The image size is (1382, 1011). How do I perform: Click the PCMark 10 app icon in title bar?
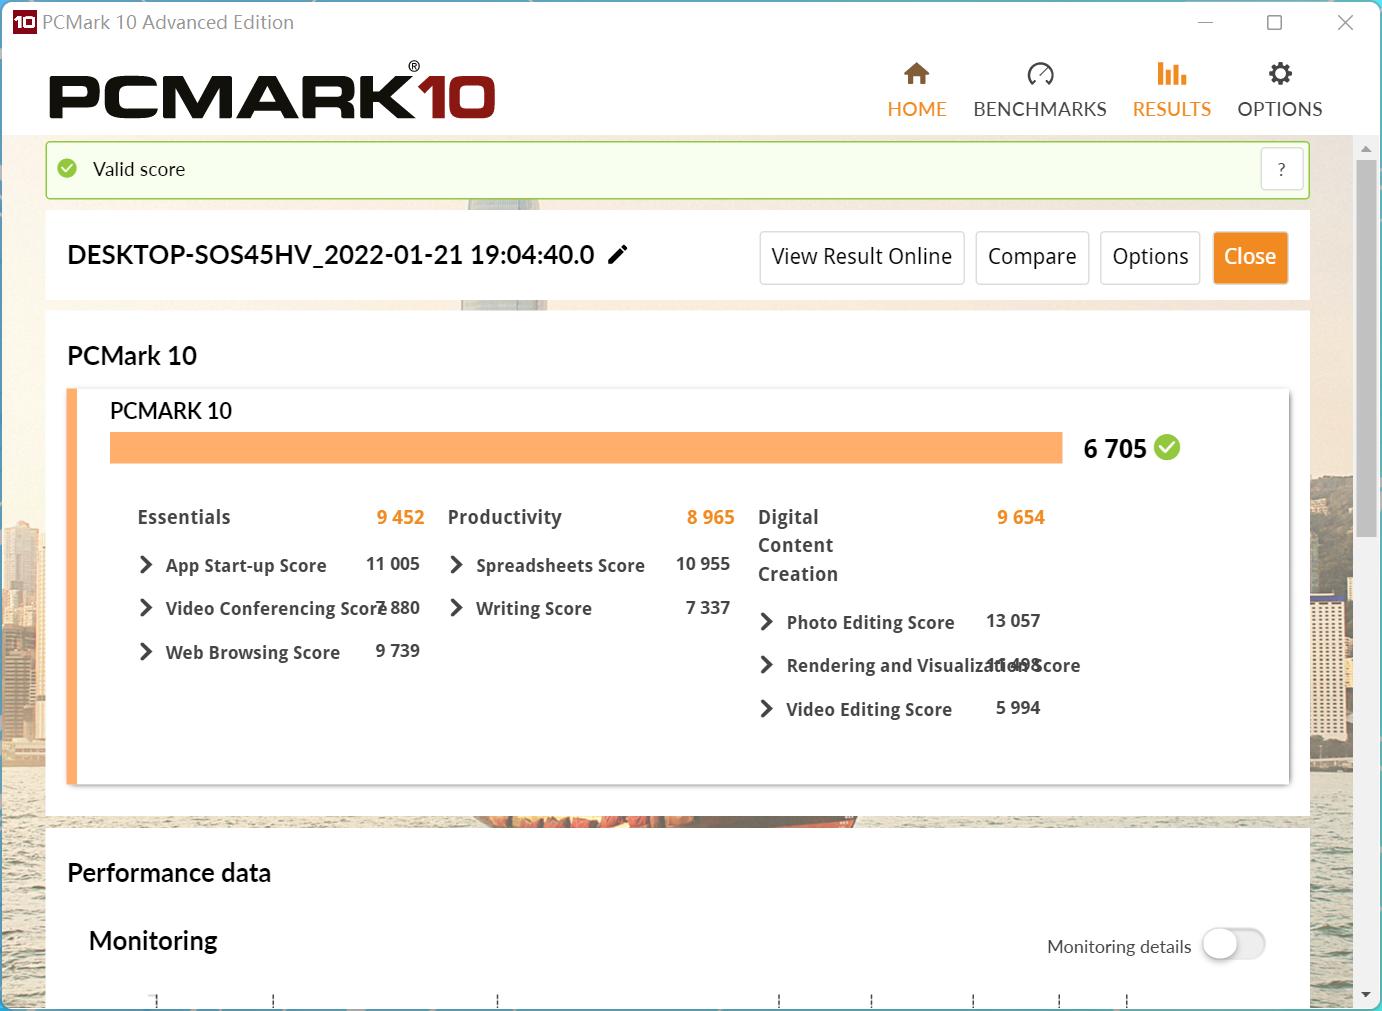point(24,22)
